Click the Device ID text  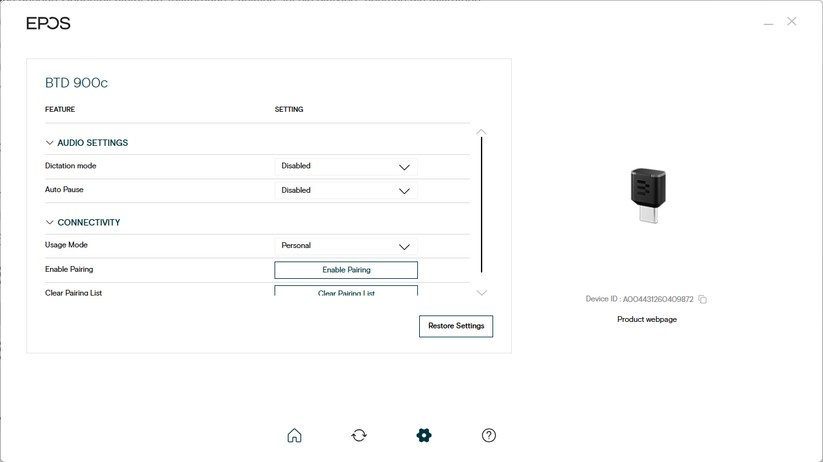point(639,299)
